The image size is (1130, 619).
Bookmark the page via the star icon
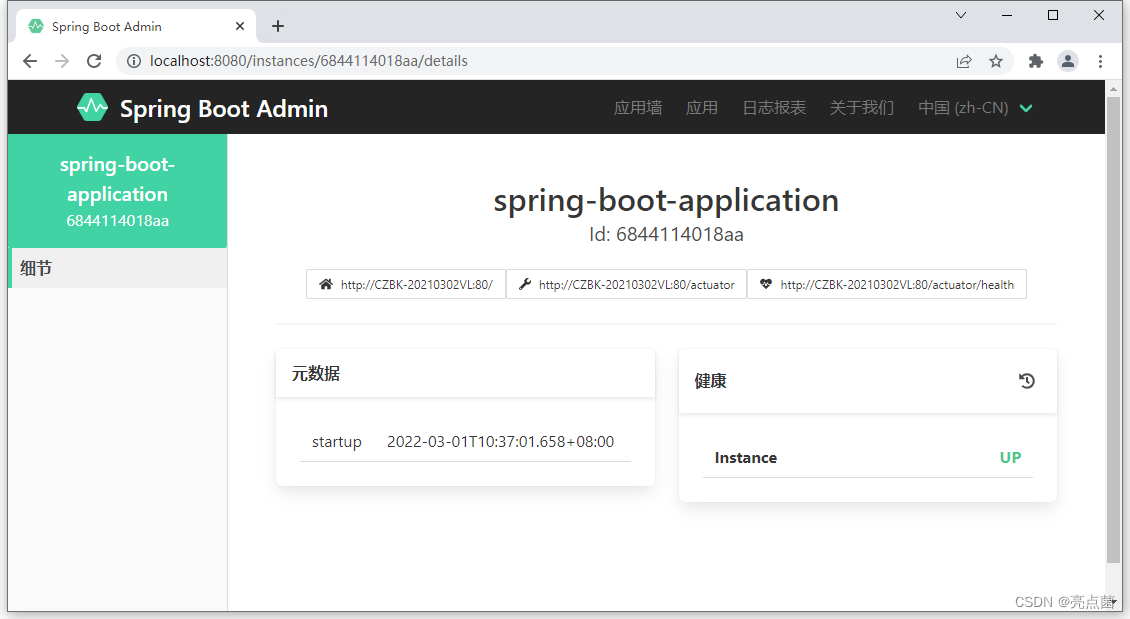996,61
